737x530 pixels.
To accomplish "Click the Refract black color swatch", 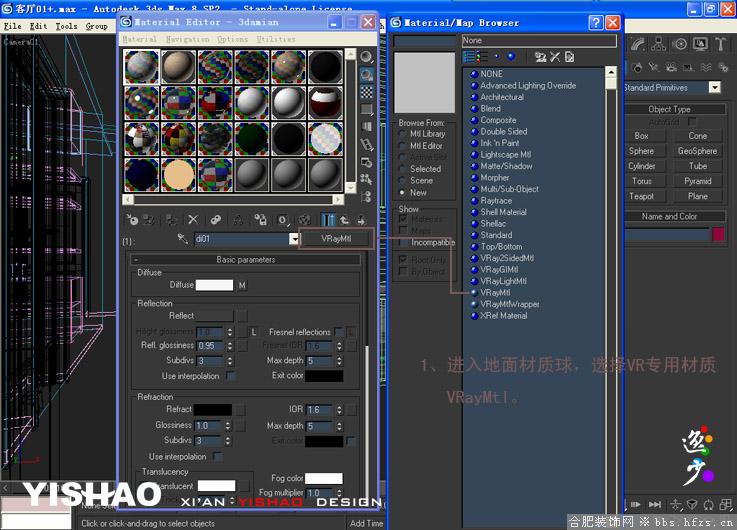I will pos(213,410).
